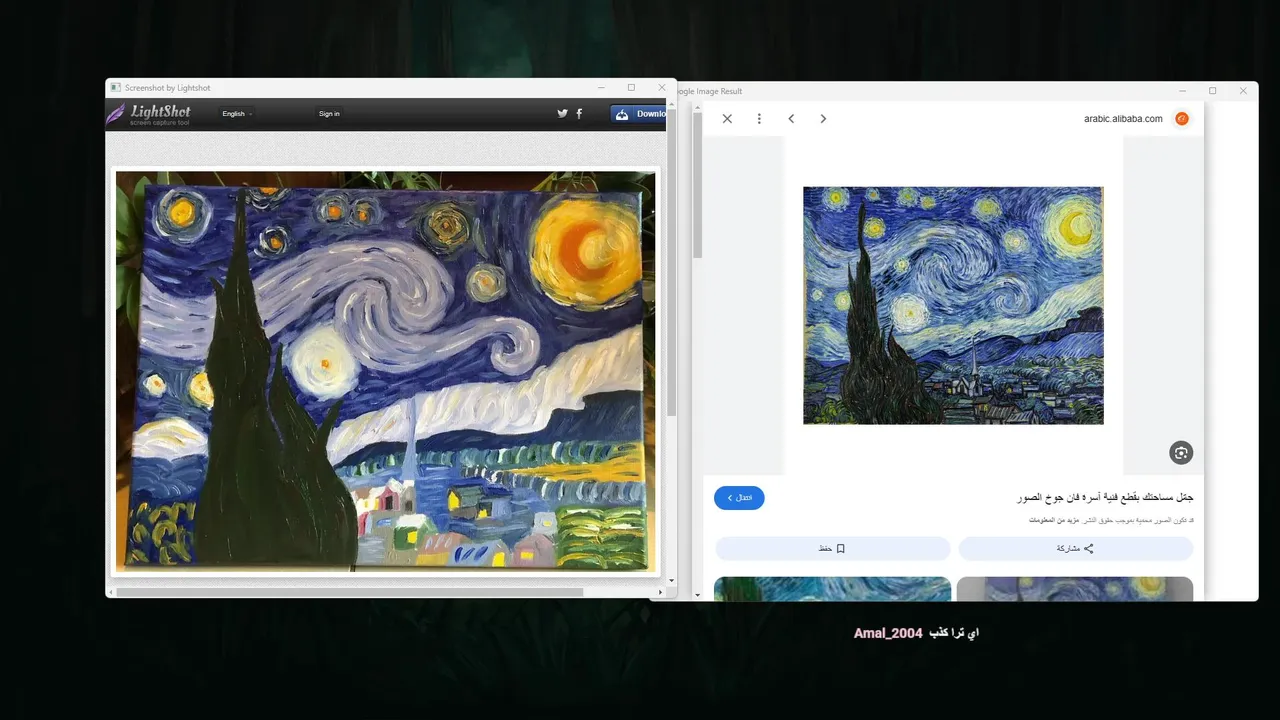
Task: Click the LightShot window vertical scrollbar
Action: coord(672,262)
